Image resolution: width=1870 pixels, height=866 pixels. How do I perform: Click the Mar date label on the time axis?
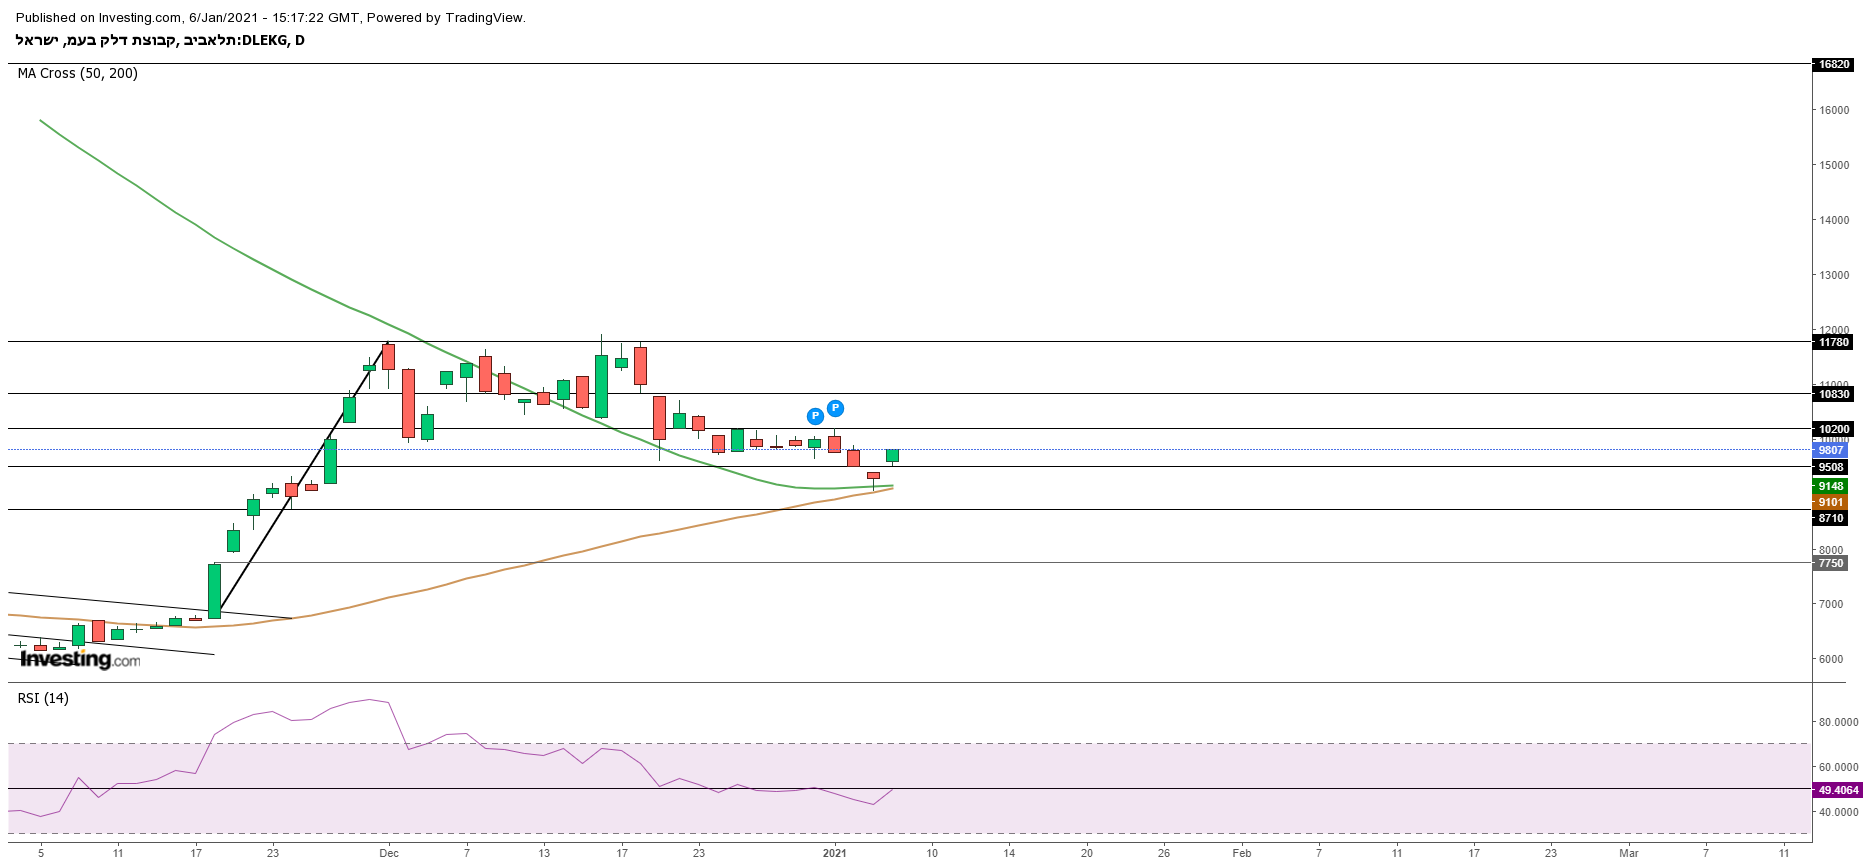point(1629,853)
